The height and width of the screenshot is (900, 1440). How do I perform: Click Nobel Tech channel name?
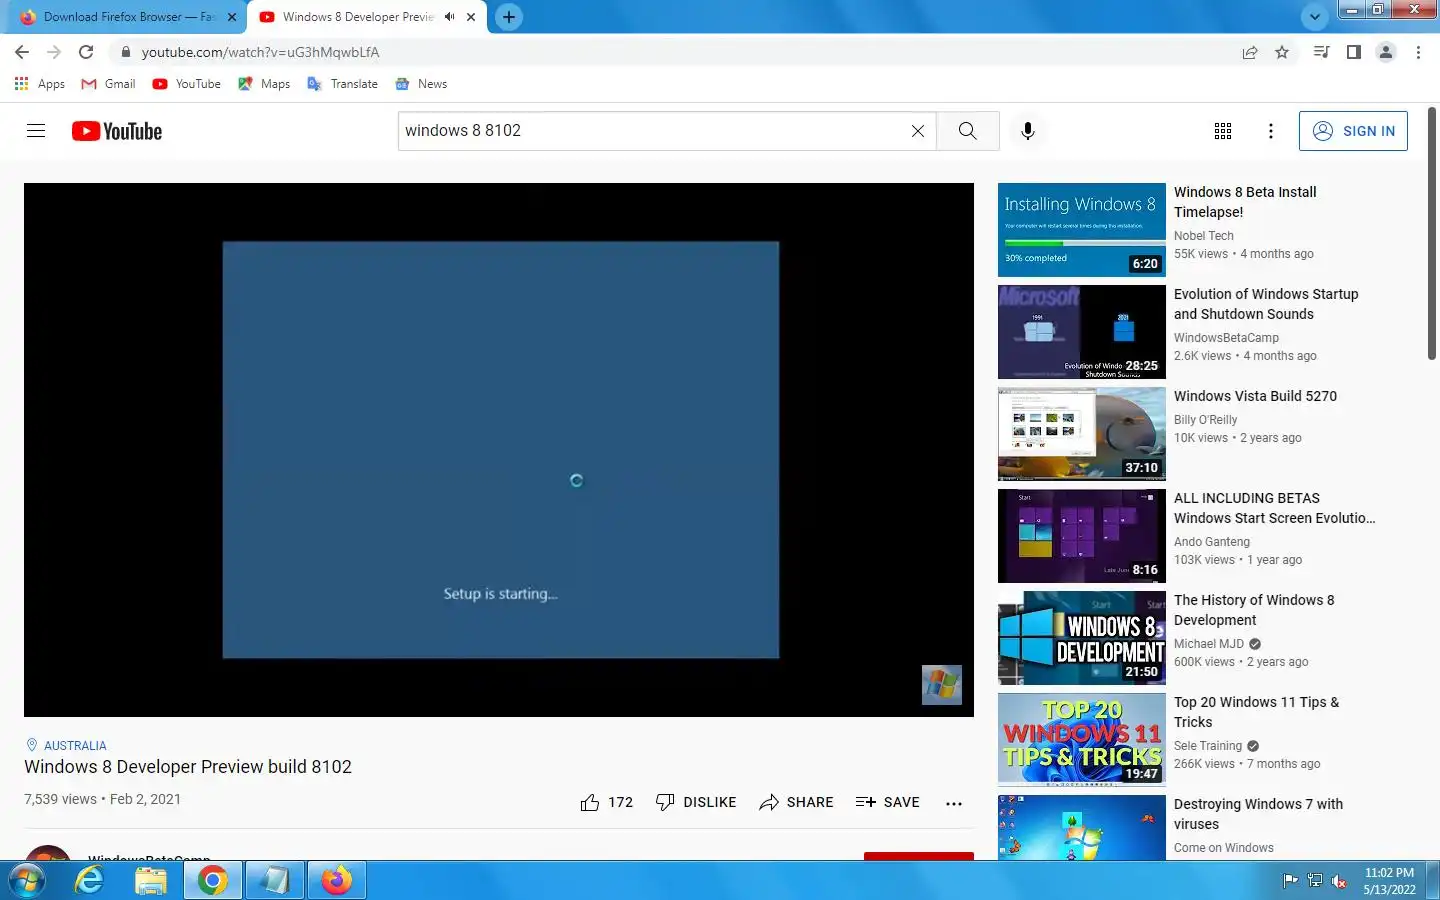[1203, 236]
